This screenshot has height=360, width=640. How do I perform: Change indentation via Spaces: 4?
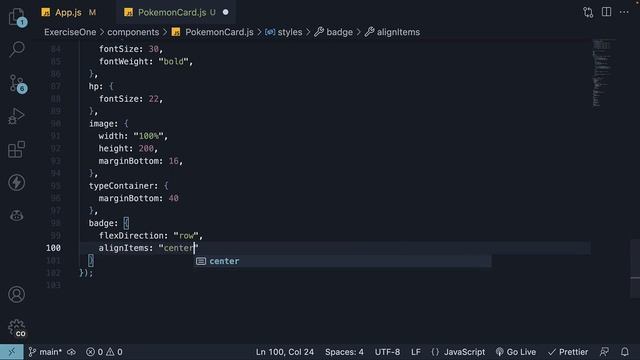(344, 352)
